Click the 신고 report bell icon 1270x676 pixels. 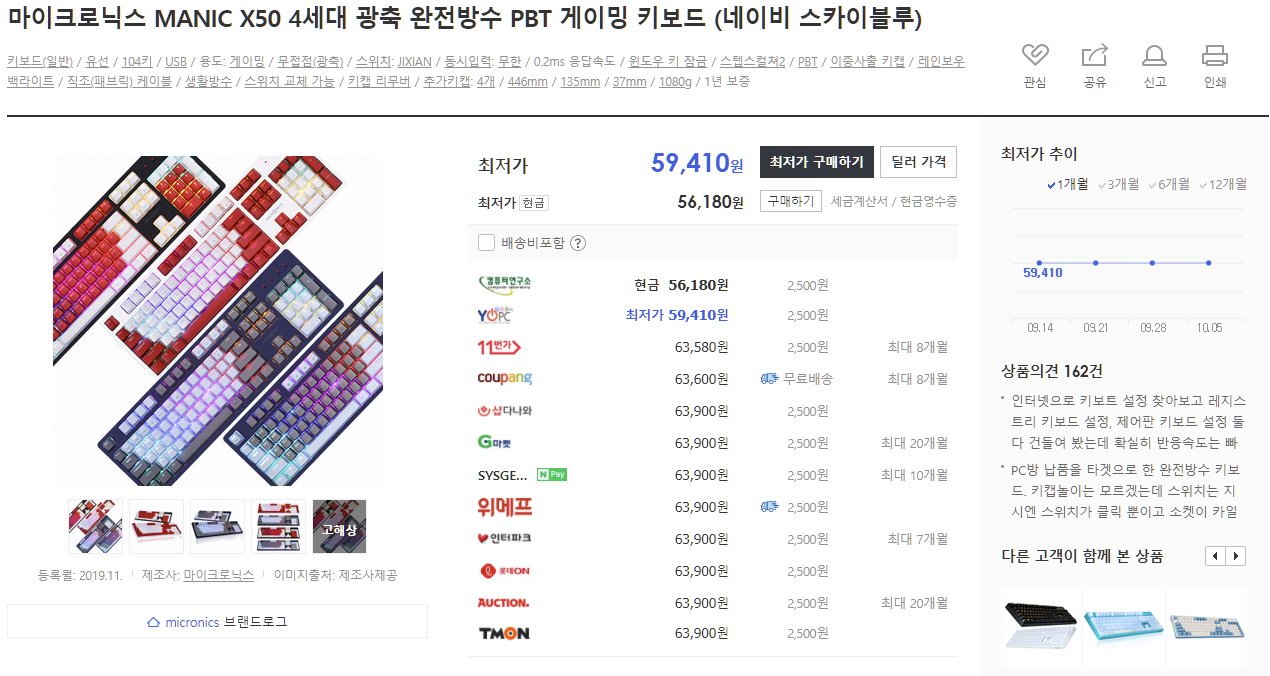tap(1155, 55)
